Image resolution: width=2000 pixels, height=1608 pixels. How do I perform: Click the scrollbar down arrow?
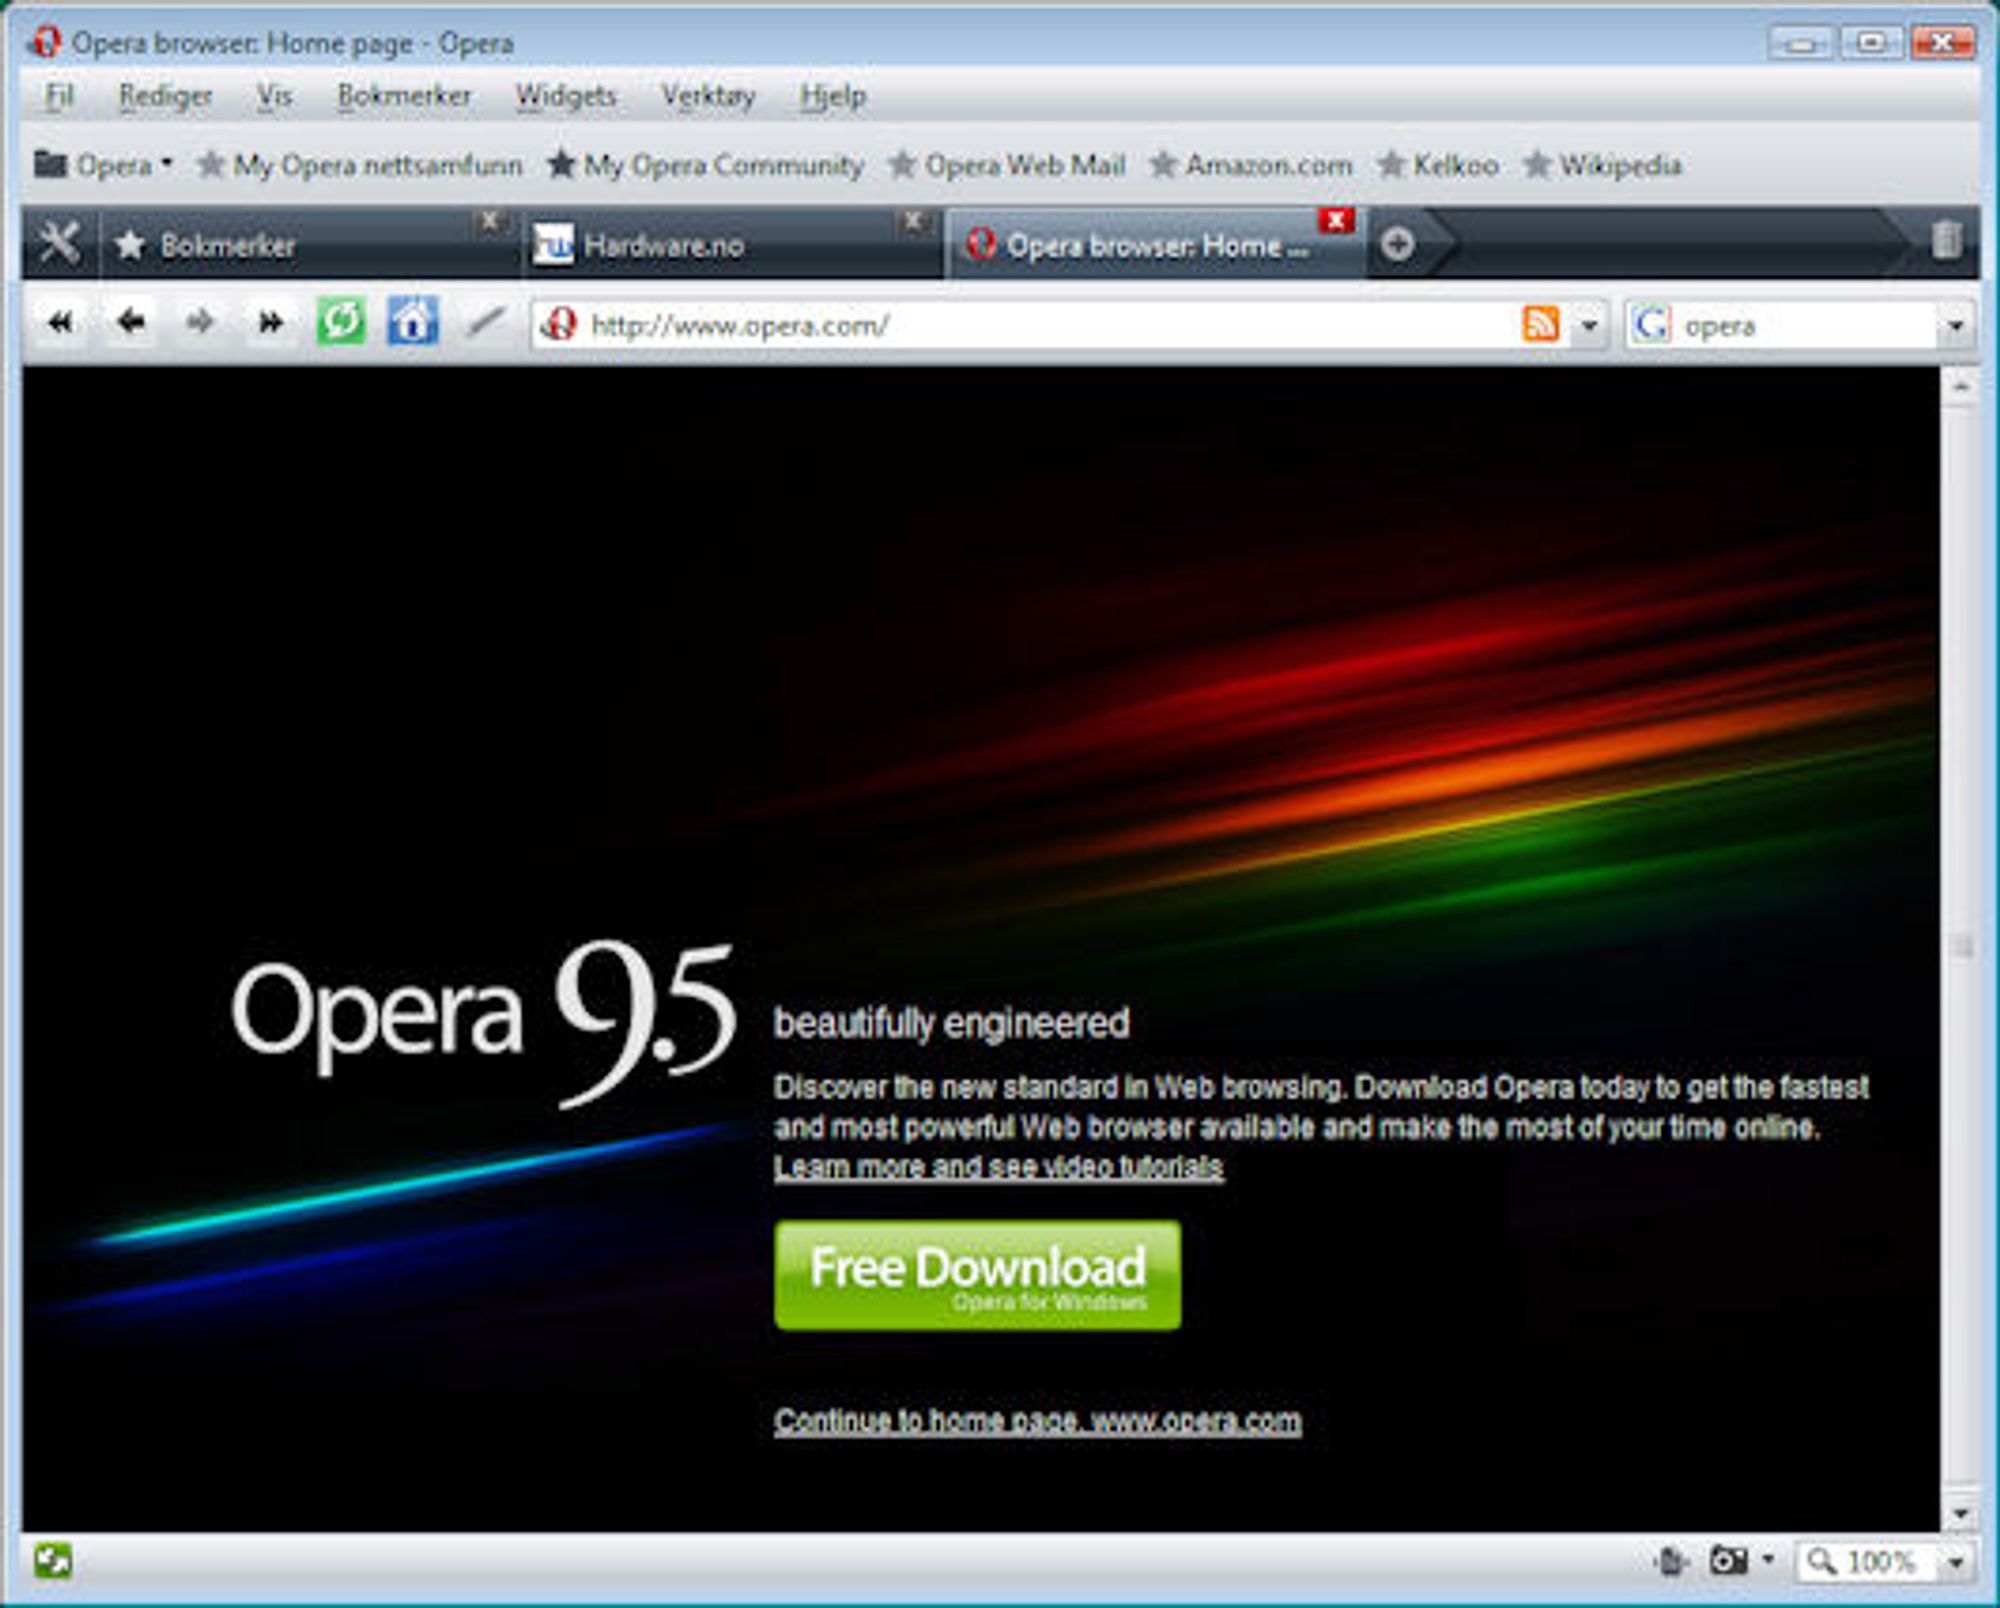1960,1513
